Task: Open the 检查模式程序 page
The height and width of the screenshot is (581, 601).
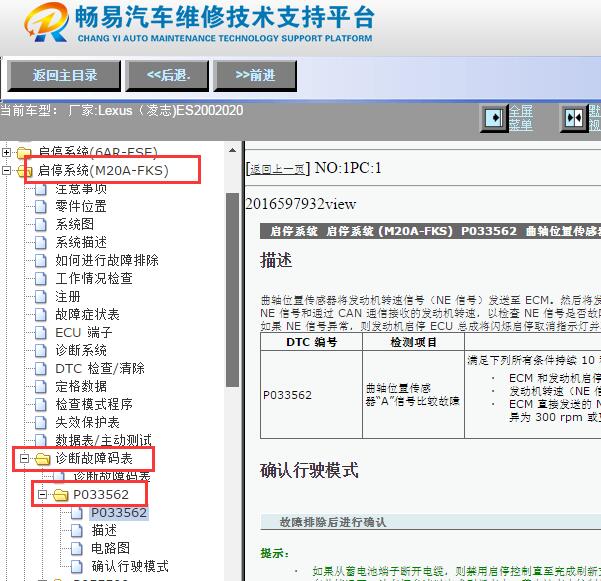Action: (94, 404)
